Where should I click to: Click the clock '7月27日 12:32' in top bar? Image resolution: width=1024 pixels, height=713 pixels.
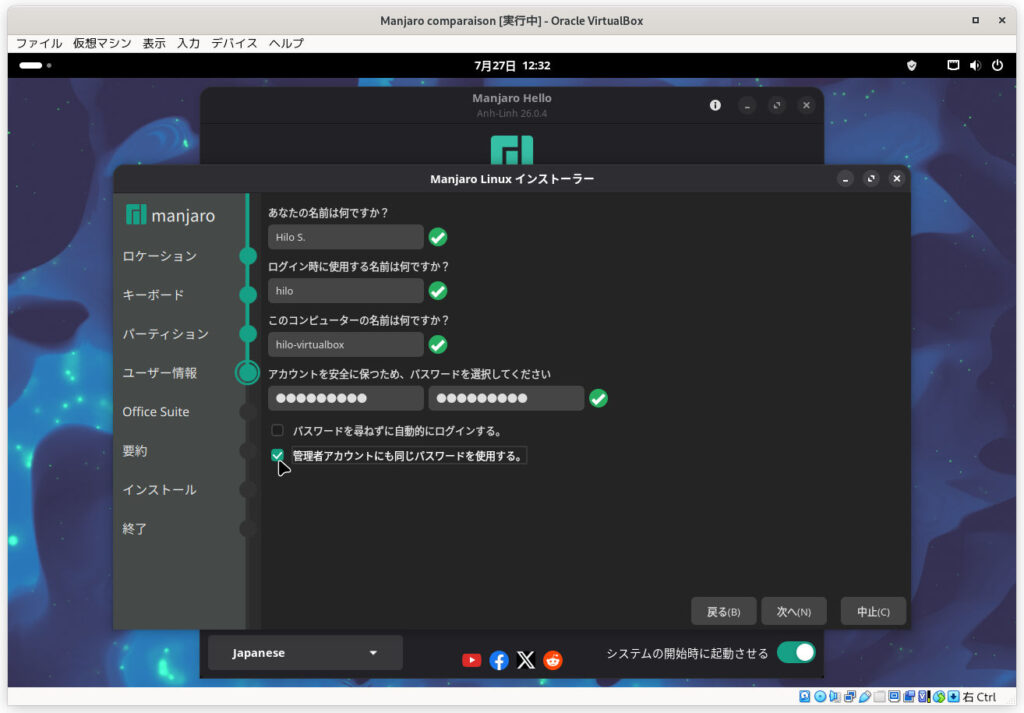pyautogui.click(x=512, y=65)
